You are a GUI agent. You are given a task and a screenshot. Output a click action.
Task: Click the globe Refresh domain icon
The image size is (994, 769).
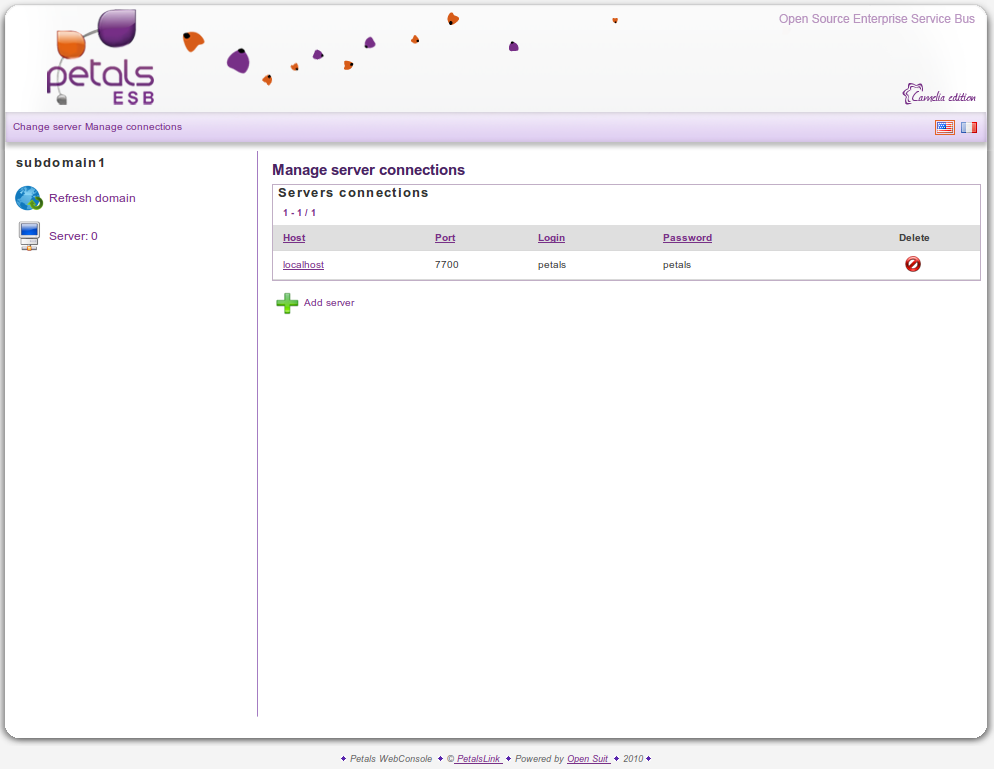click(28, 198)
